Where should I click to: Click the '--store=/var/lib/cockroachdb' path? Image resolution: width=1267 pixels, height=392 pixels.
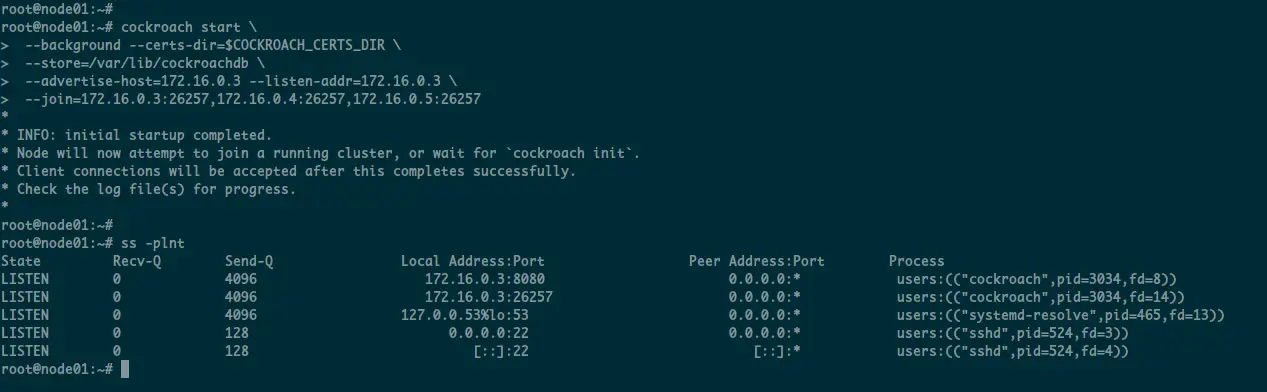137,63
